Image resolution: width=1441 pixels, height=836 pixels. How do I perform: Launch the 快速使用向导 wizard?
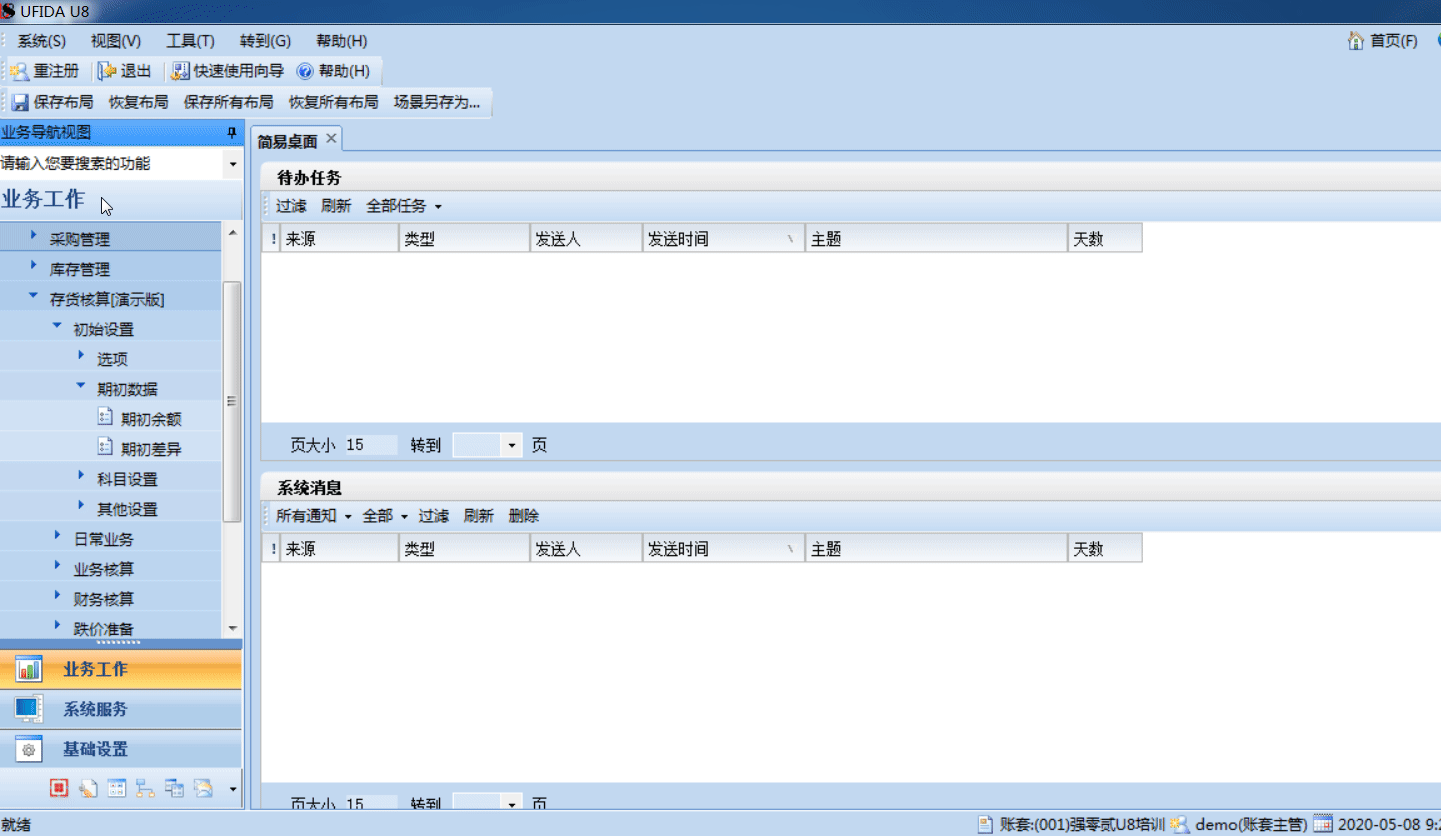coord(228,71)
